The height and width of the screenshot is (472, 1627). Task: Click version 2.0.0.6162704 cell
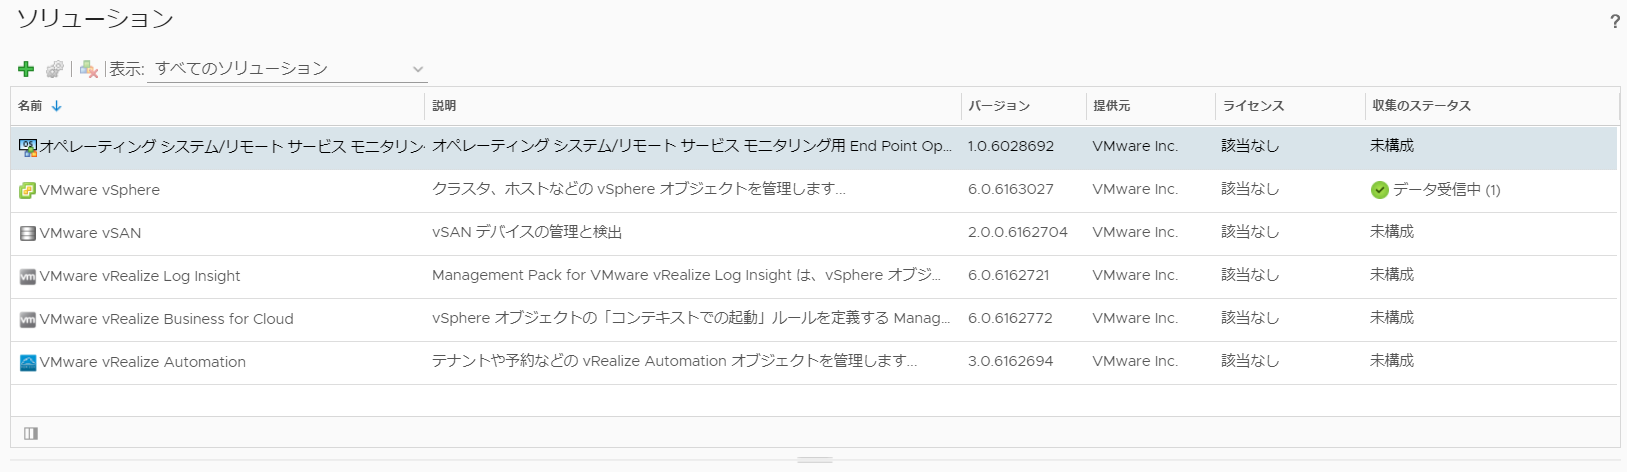[1018, 232]
